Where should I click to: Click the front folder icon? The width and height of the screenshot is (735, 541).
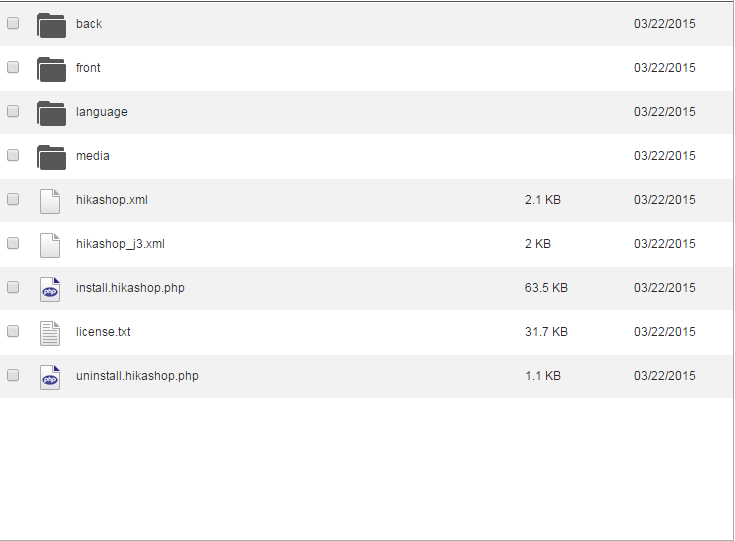click(51, 69)
